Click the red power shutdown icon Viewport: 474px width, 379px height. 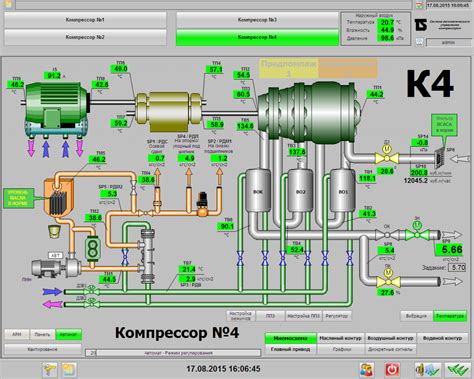[392, 369]
